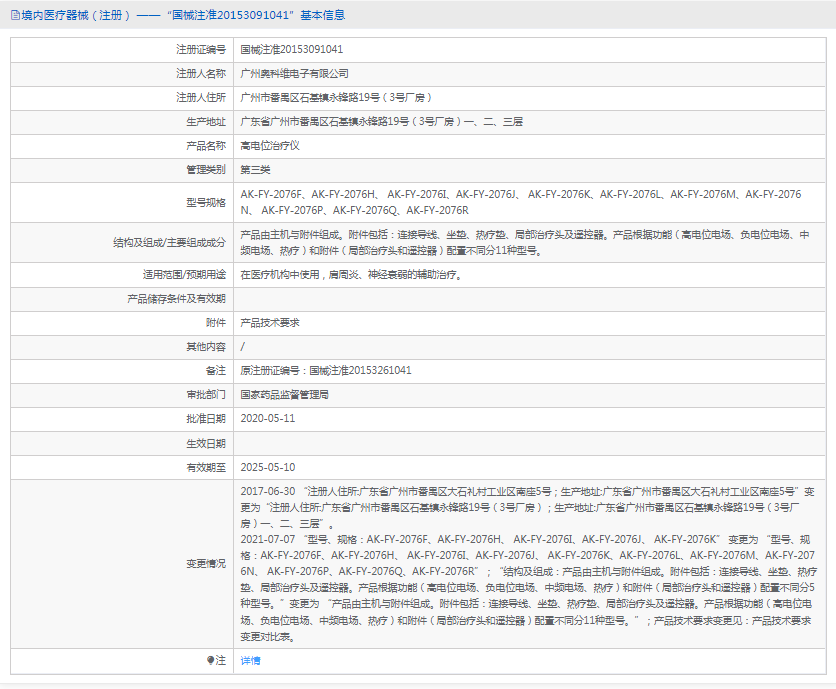Image resolution: width=836 pixels, height=689 pixels.
Task: Click the bullet icon beside the 注 label
Action: click(x=211, y=660)
